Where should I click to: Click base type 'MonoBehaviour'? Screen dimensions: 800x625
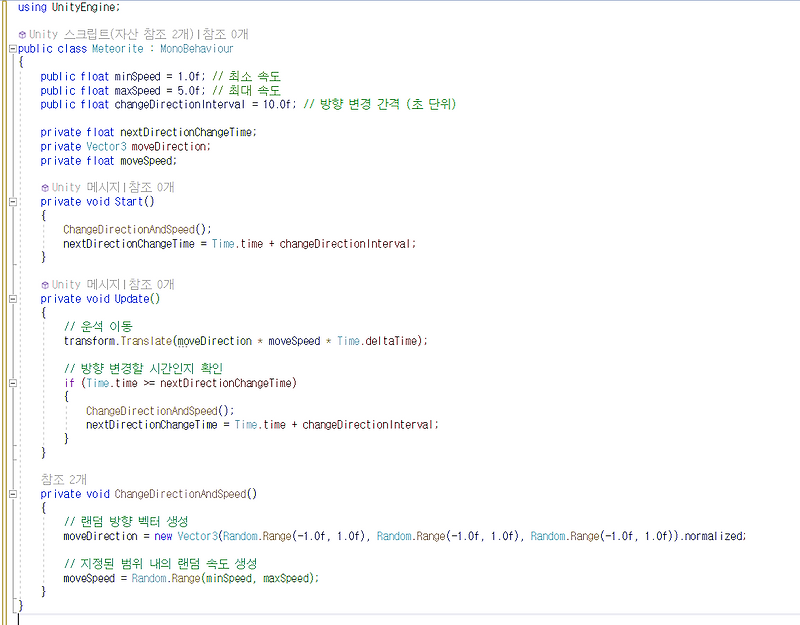196,48
